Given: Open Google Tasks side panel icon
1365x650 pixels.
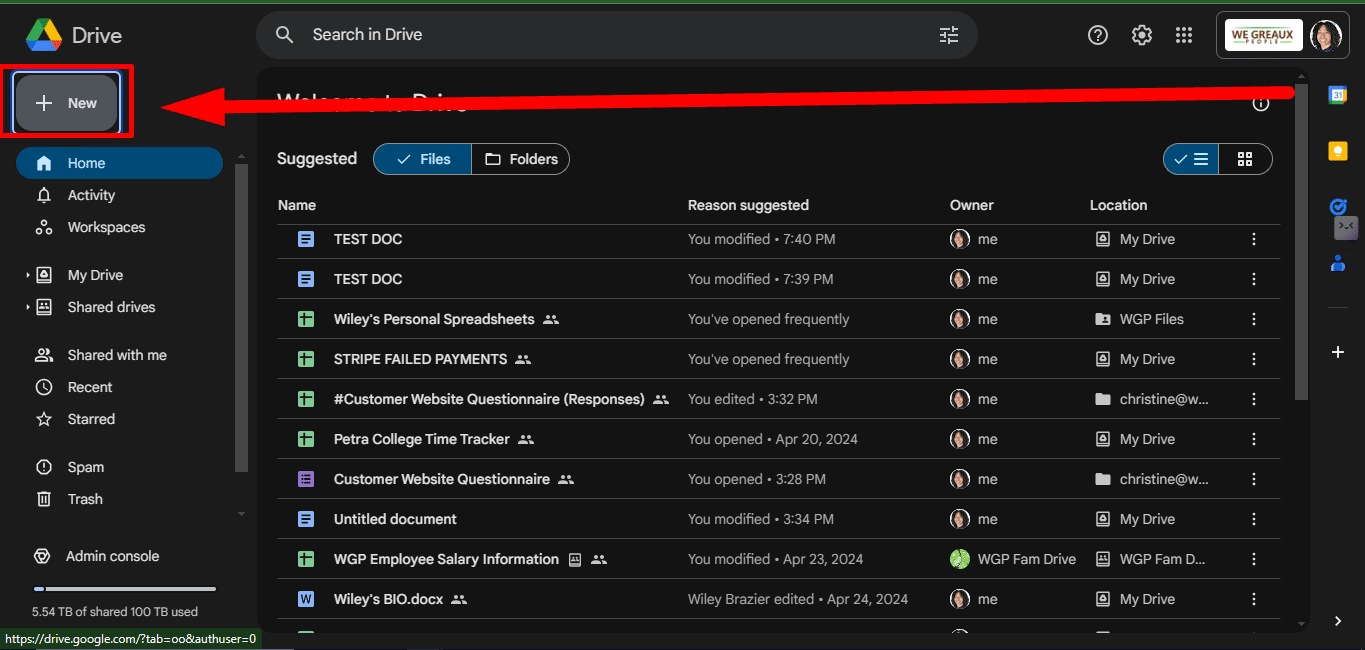Looking at the screenshot, I should pyautogui.click(x=1337, y=207).
